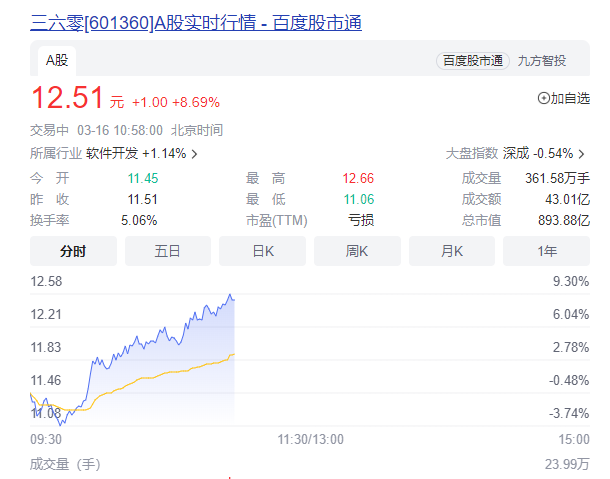The height and width of the screenshot is (479, 610).
Task: Click 市盈(TTM) value 亏损
Action: point(361,221)
